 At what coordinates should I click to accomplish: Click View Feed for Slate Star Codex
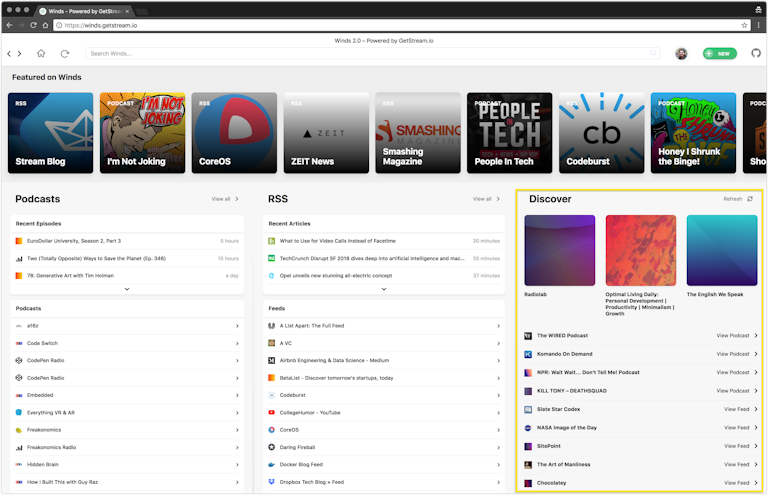[x=741, y=409]
